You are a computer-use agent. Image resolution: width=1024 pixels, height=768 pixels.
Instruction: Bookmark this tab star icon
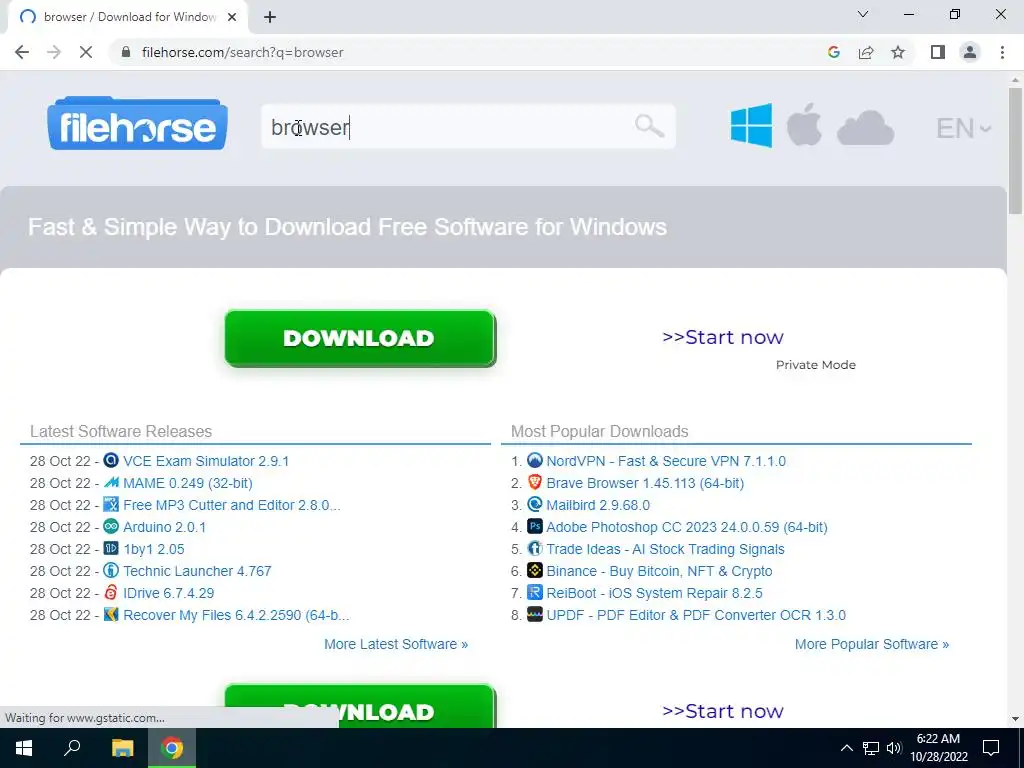[x=898, y=52]
